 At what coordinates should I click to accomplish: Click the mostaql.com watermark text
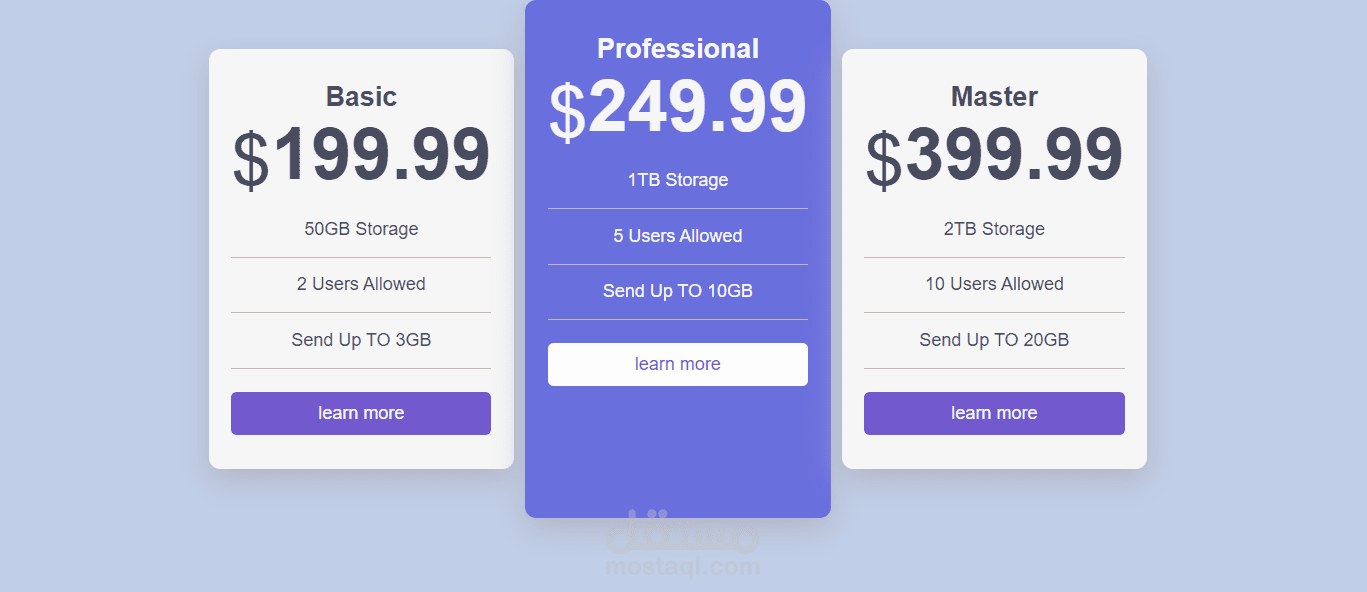pyautogui.click(x=683, y=568)
